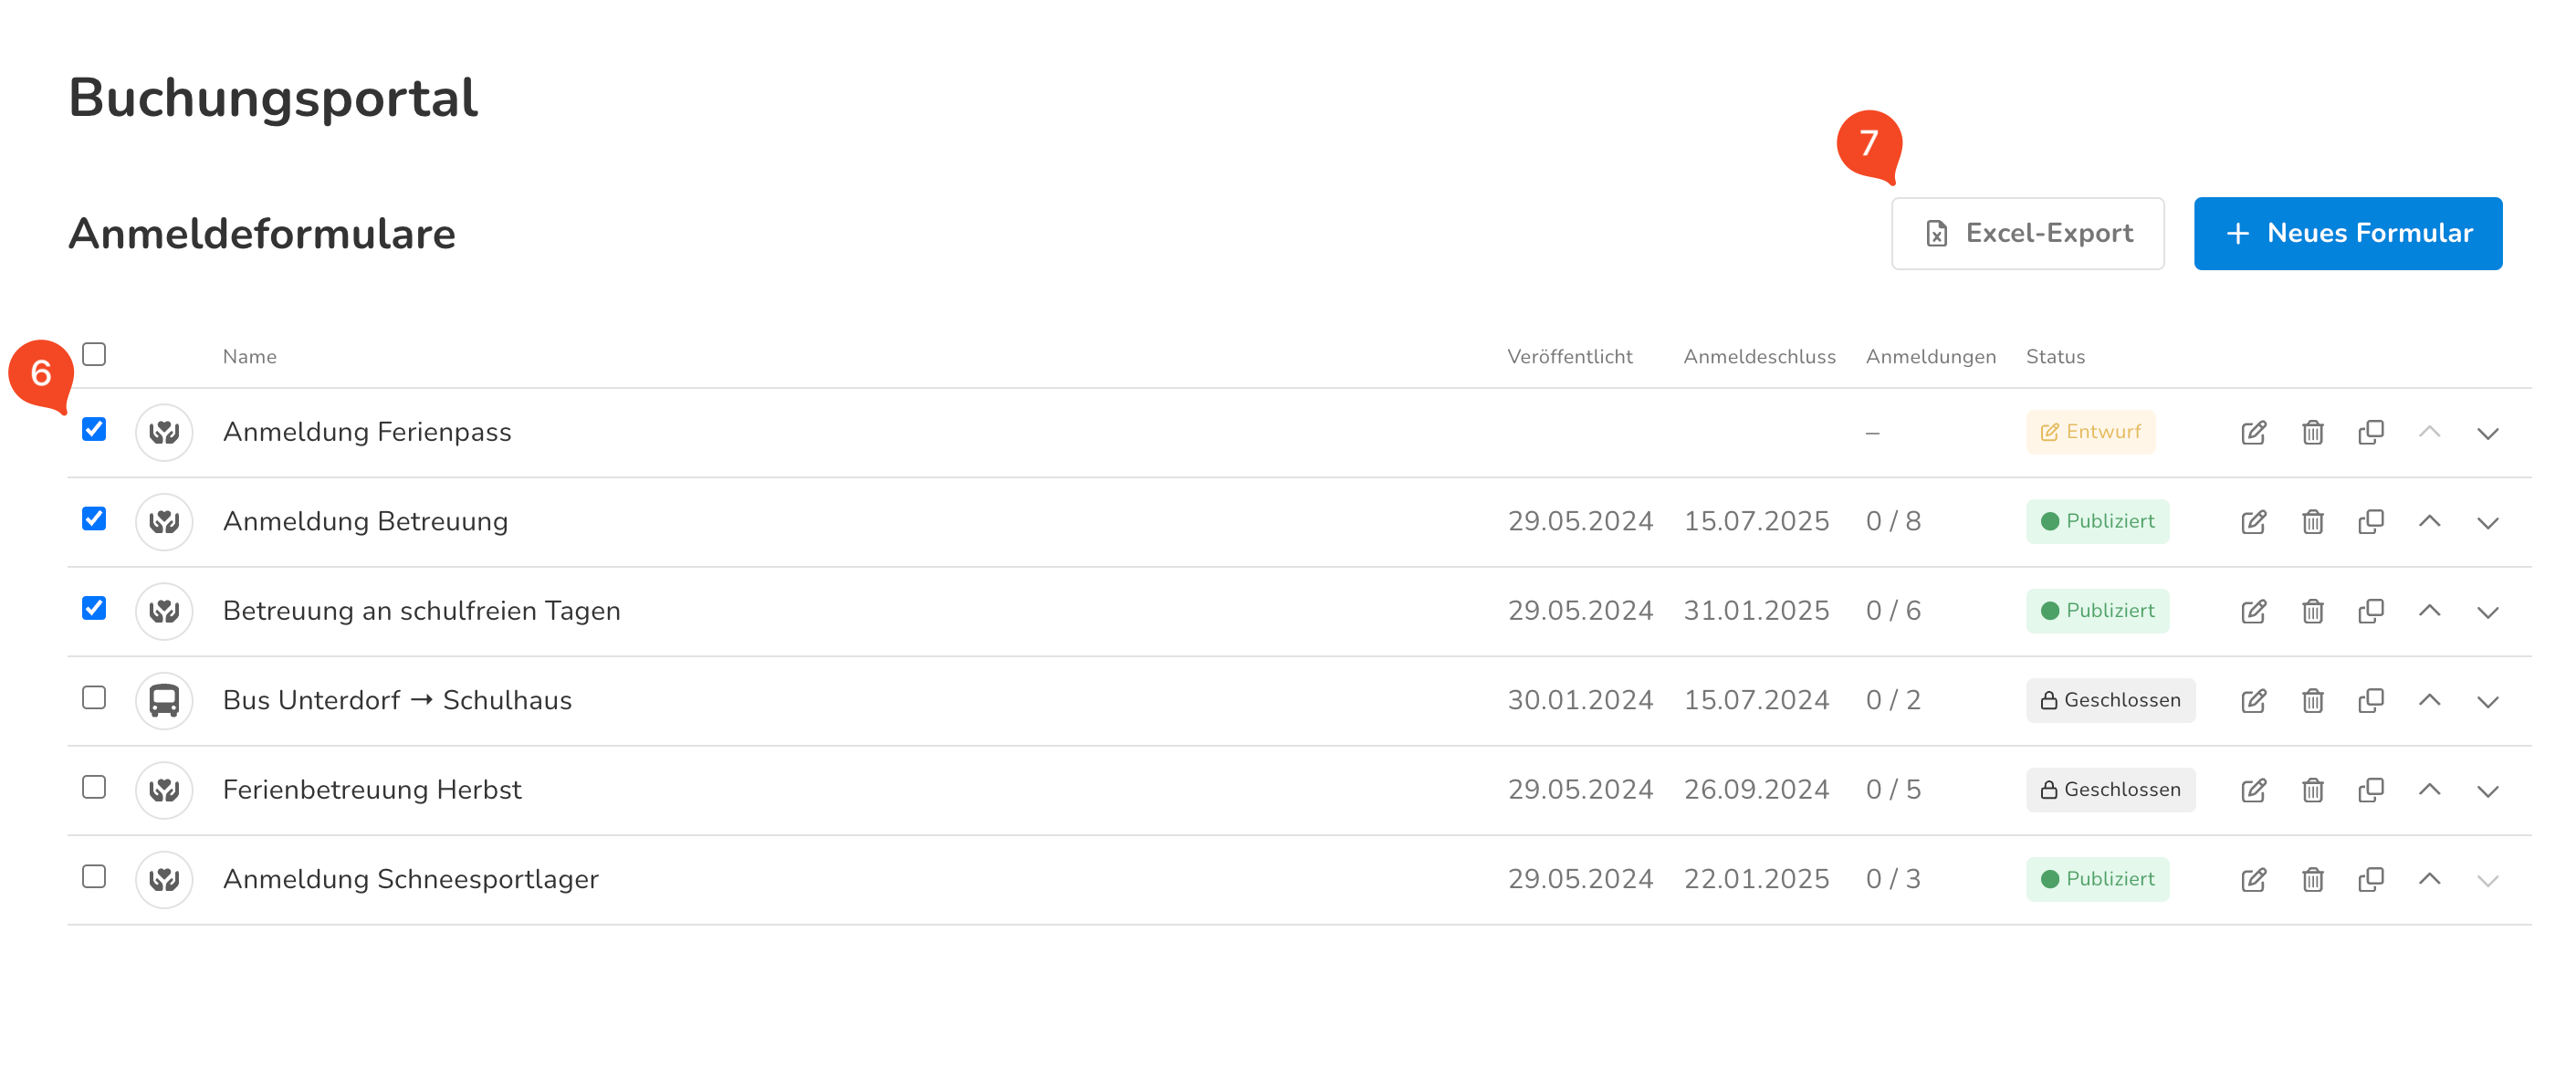2576x1068 pixels.
Task: Edit the Anmeldung Ferienpass form
Action: pyautogui.click(x=2253, y=432)
